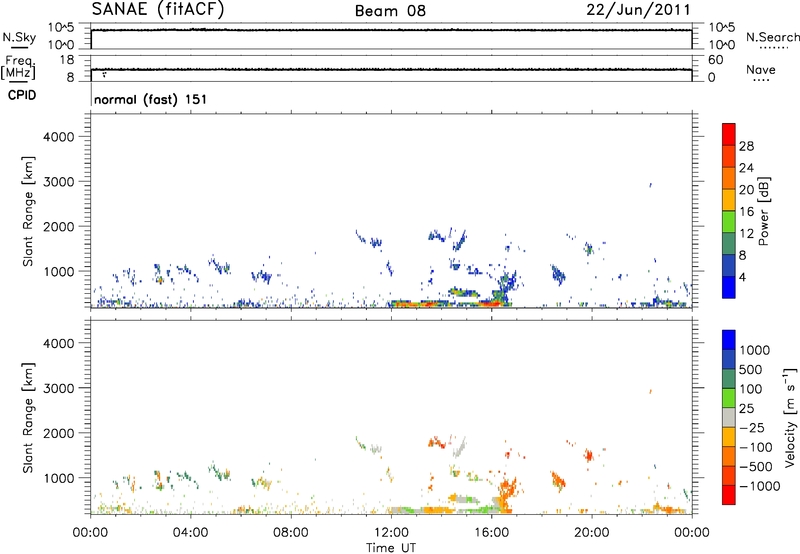Screen dimensions: 800x554
Task: Click the 04:00 time axis label
Action: (x=190, y=533)
